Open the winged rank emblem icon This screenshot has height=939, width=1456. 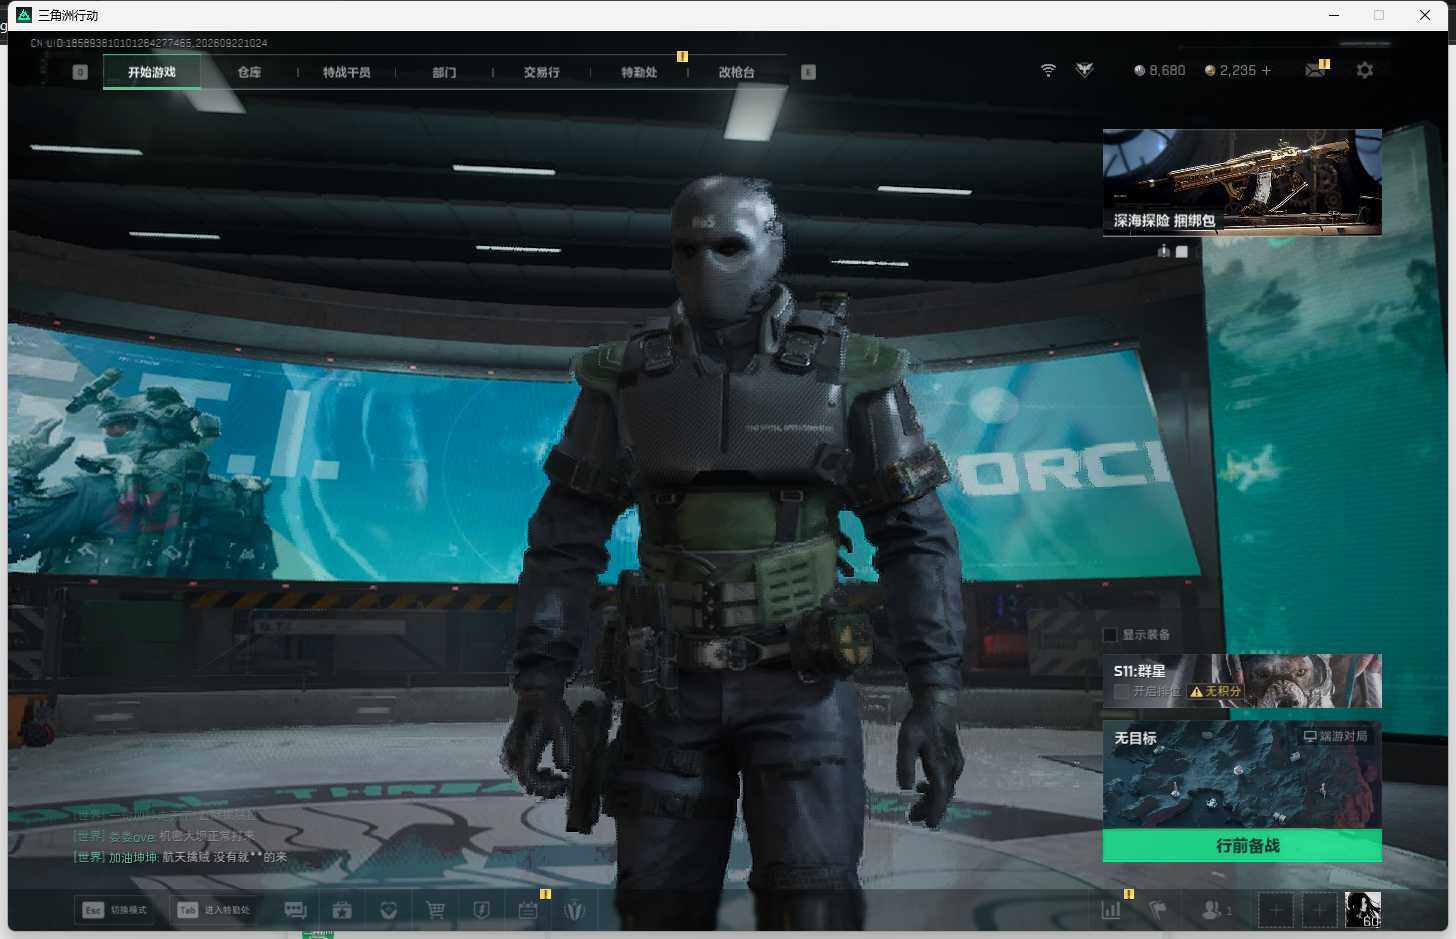(1084, 70)
